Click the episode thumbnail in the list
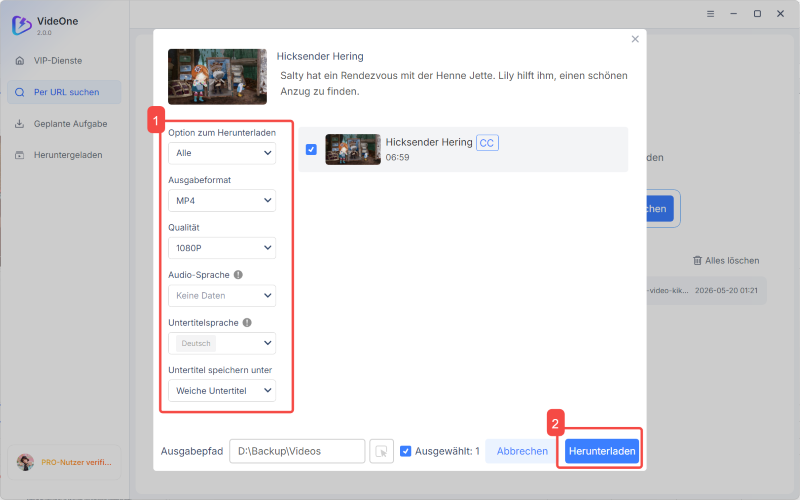 353,149
